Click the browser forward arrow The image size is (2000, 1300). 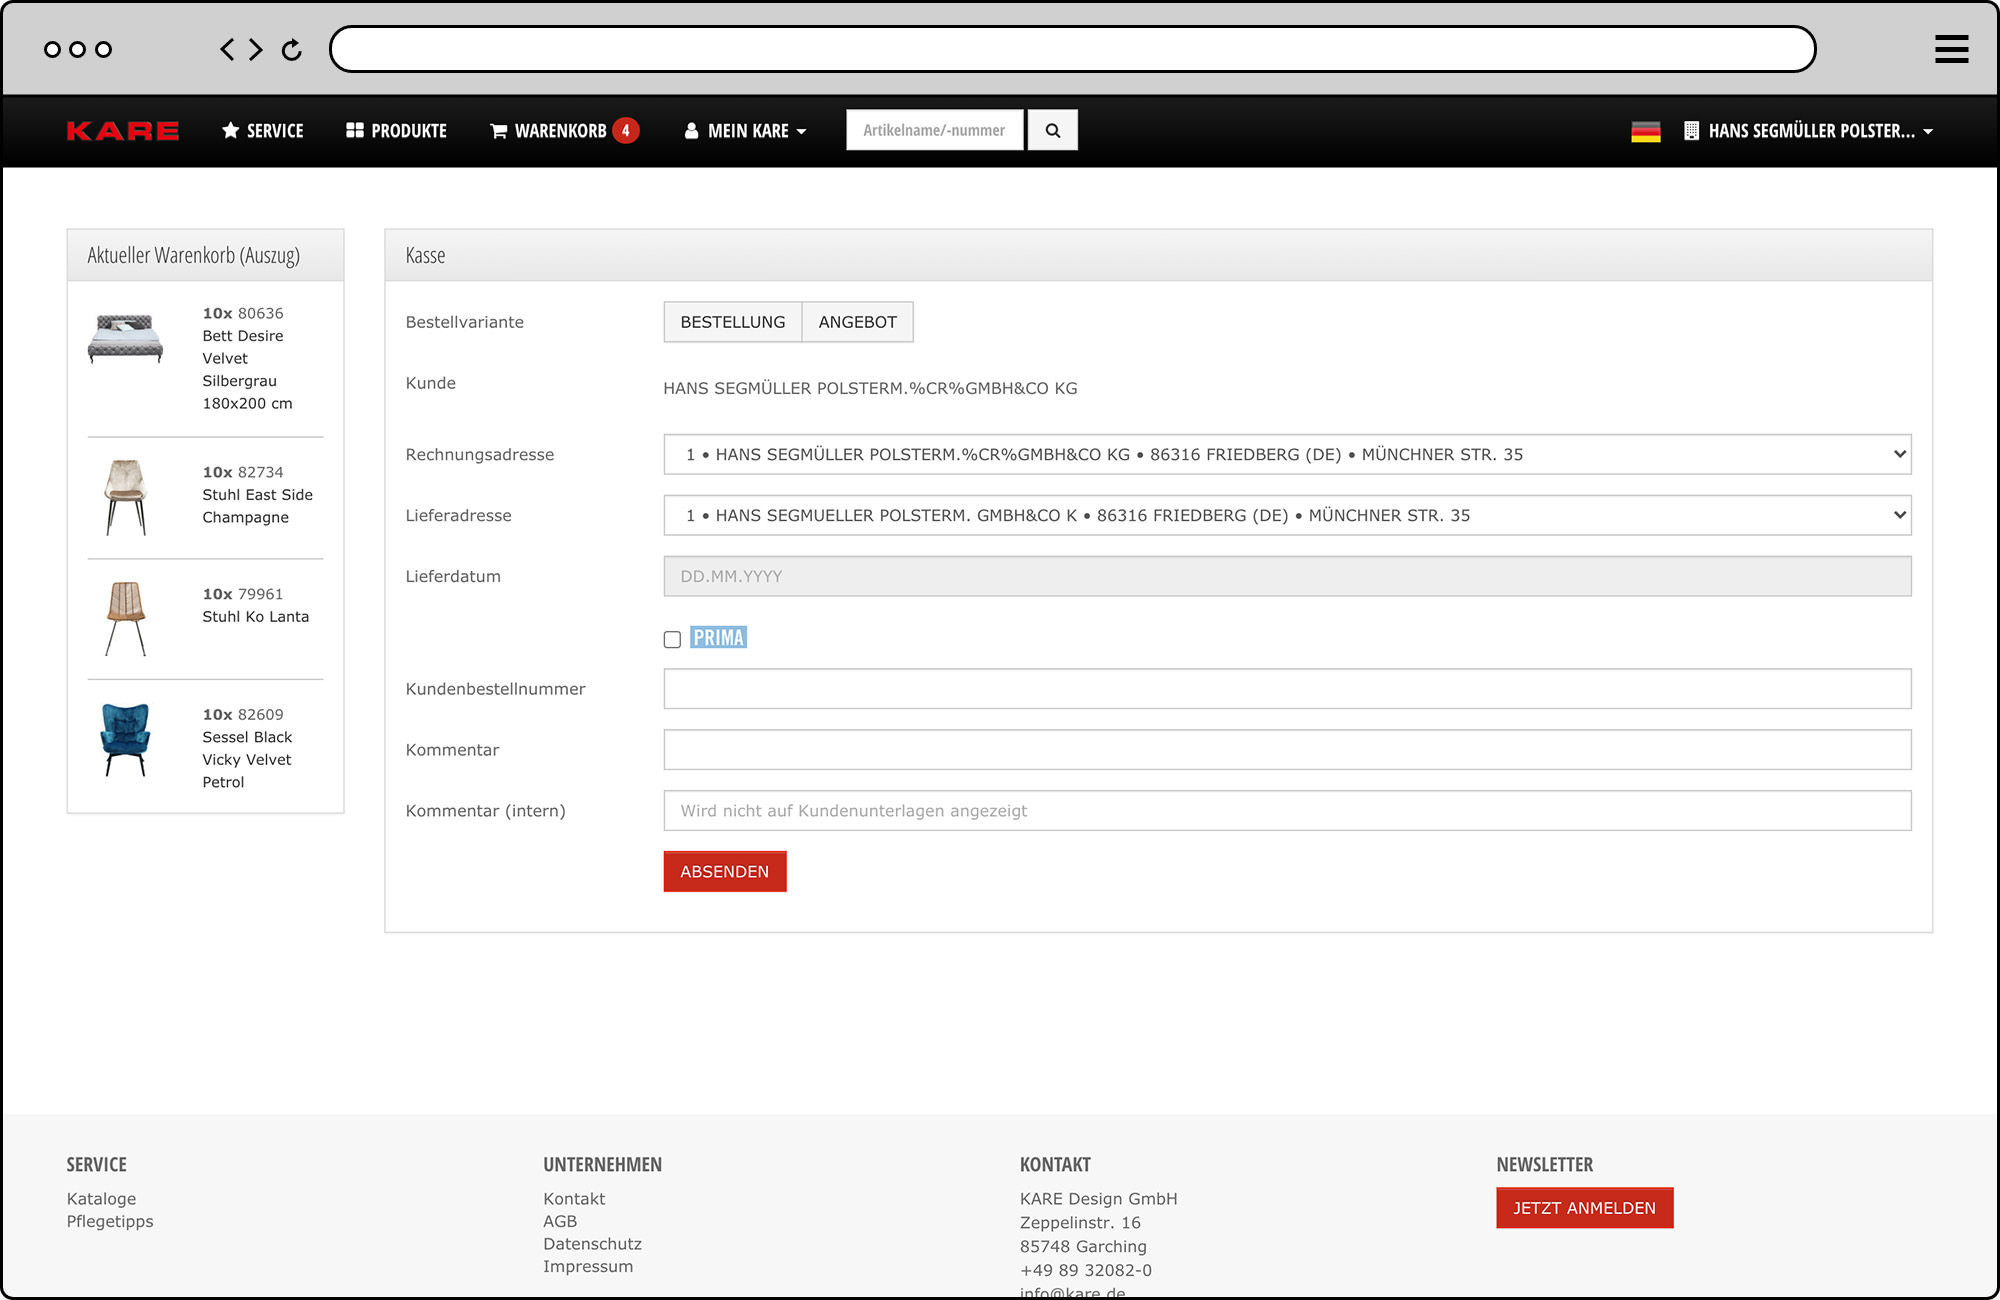tap(256, 50)
